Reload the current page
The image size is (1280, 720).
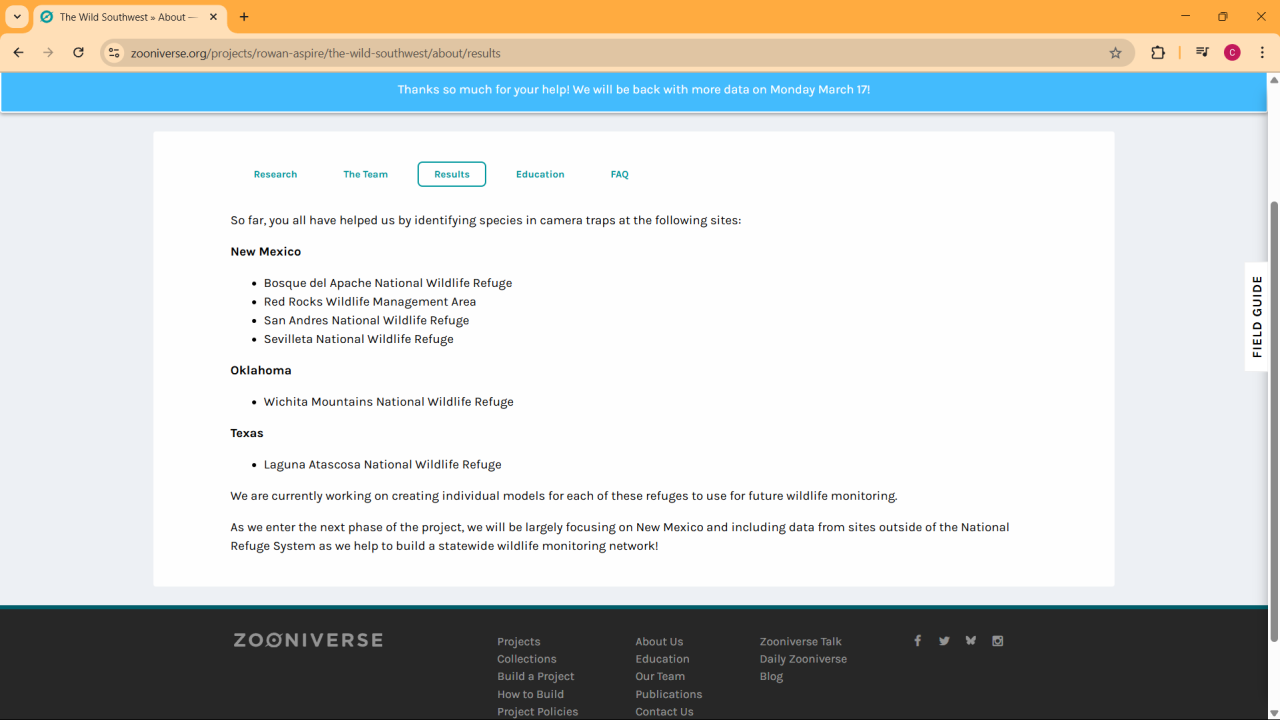pyautogui.click(x=78, y=53)
